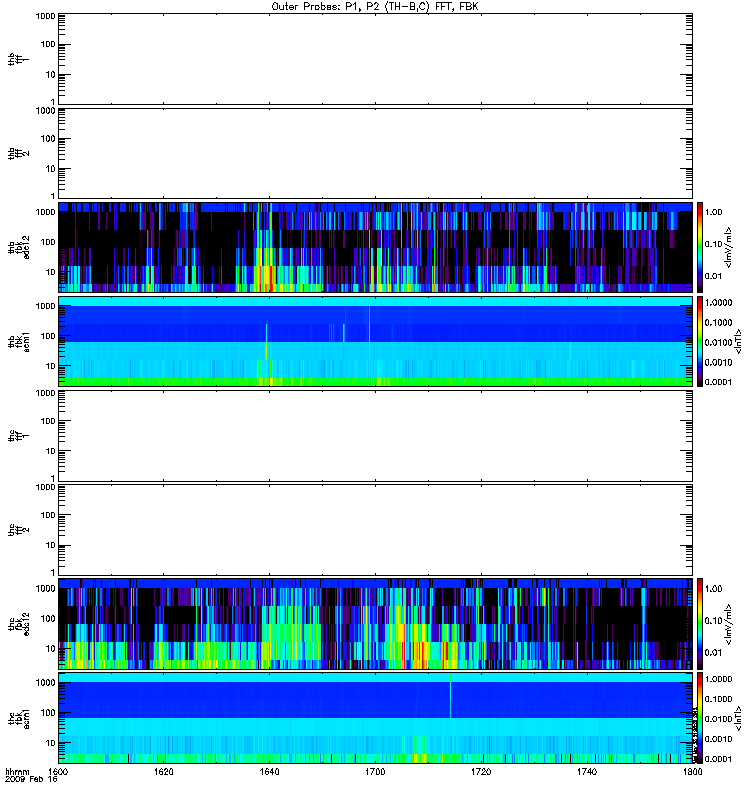Click the vertical spike near 1714 in thc scm1
Viewport: 750px width, 800px height.
[451, 696]
